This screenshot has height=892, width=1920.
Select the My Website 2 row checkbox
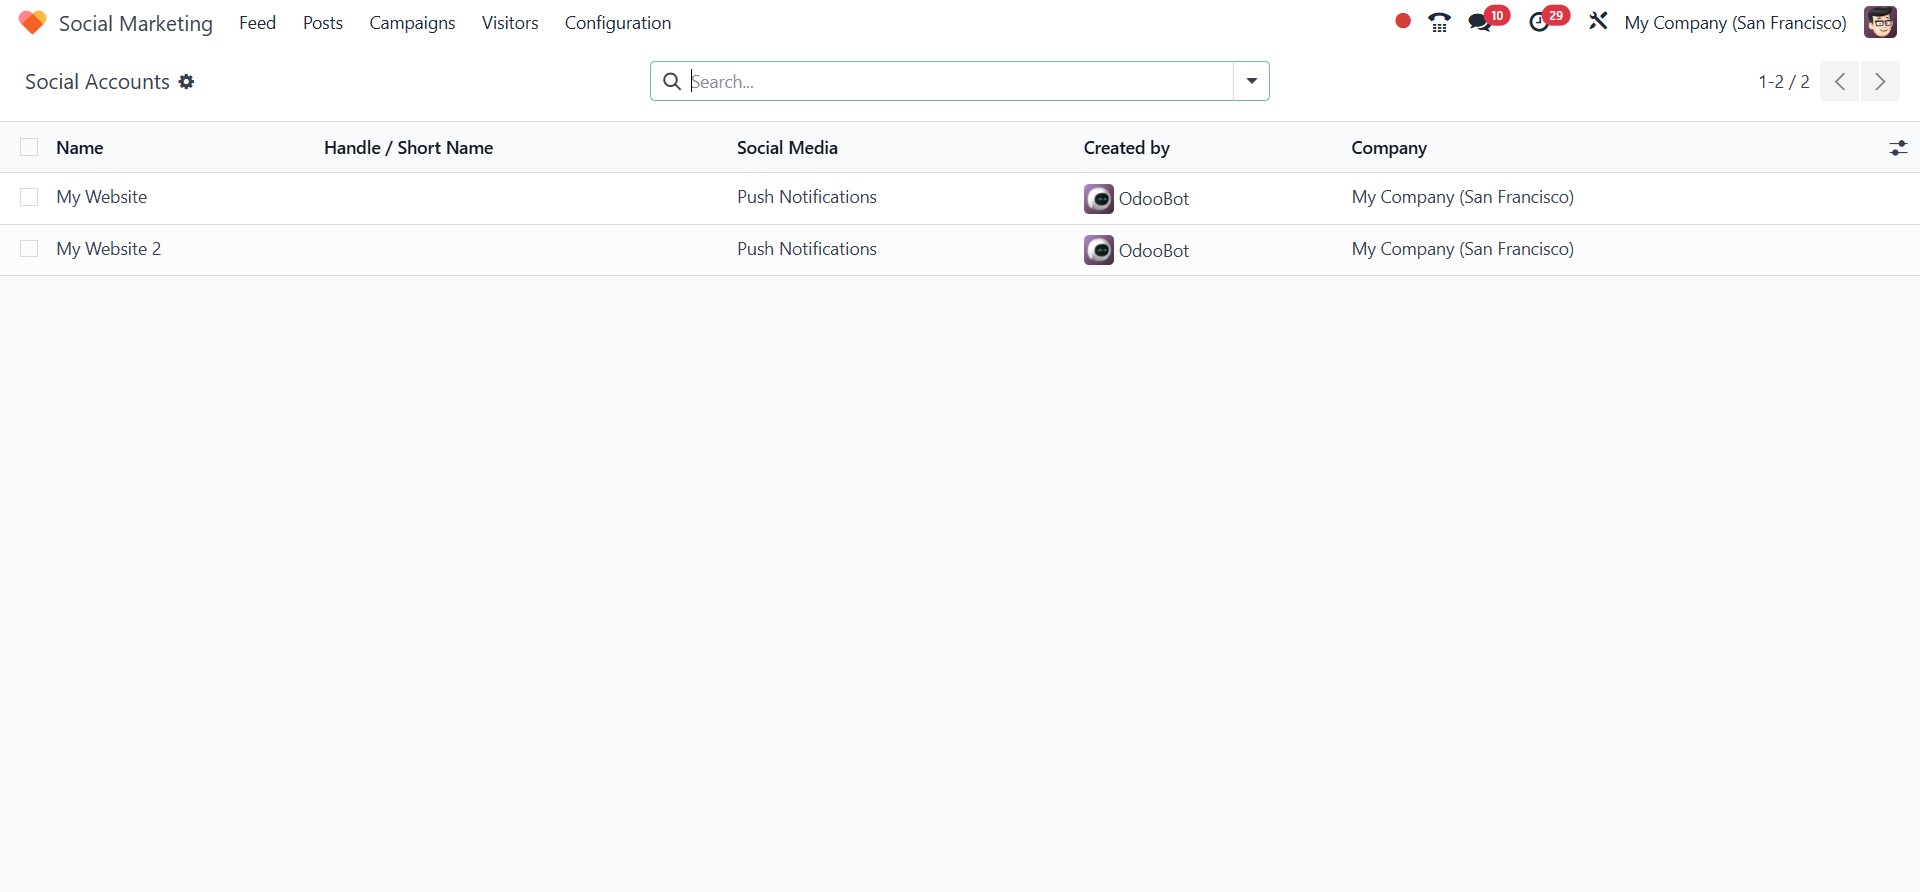(x=29, y=249)
